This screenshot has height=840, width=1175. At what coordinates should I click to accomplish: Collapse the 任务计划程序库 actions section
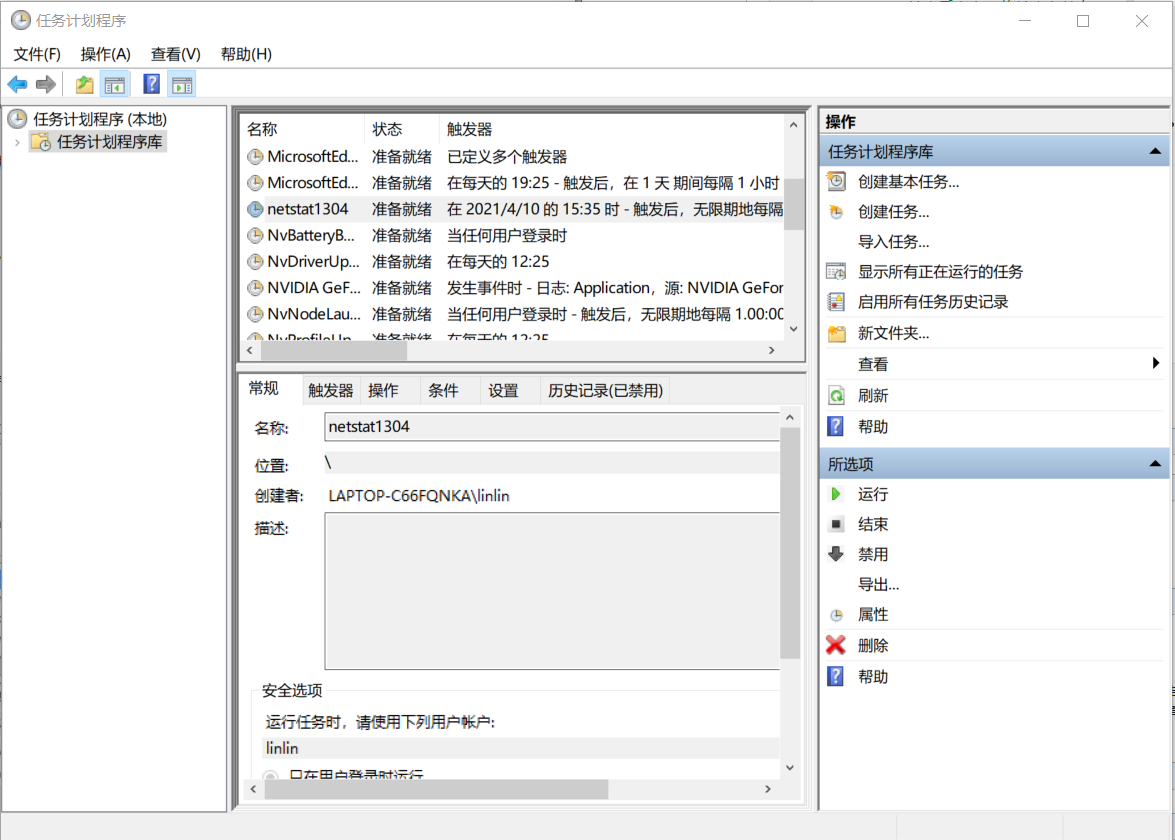pos(1155,151)
